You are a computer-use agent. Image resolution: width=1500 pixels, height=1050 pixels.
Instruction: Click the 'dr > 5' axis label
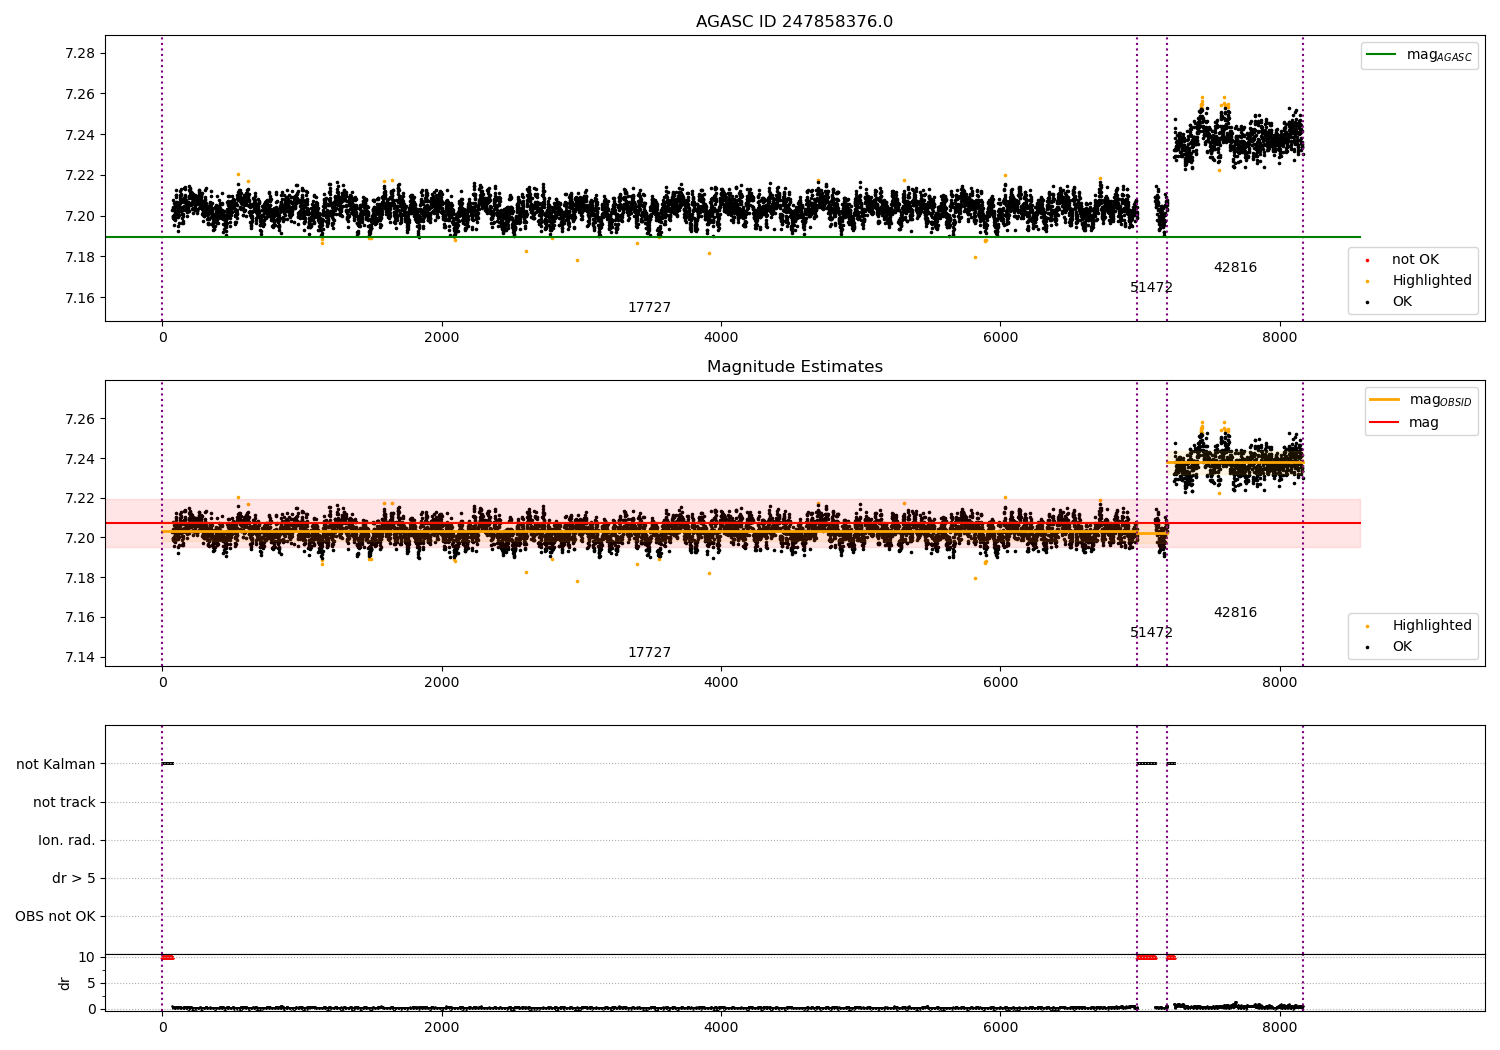tap(74, 878)
